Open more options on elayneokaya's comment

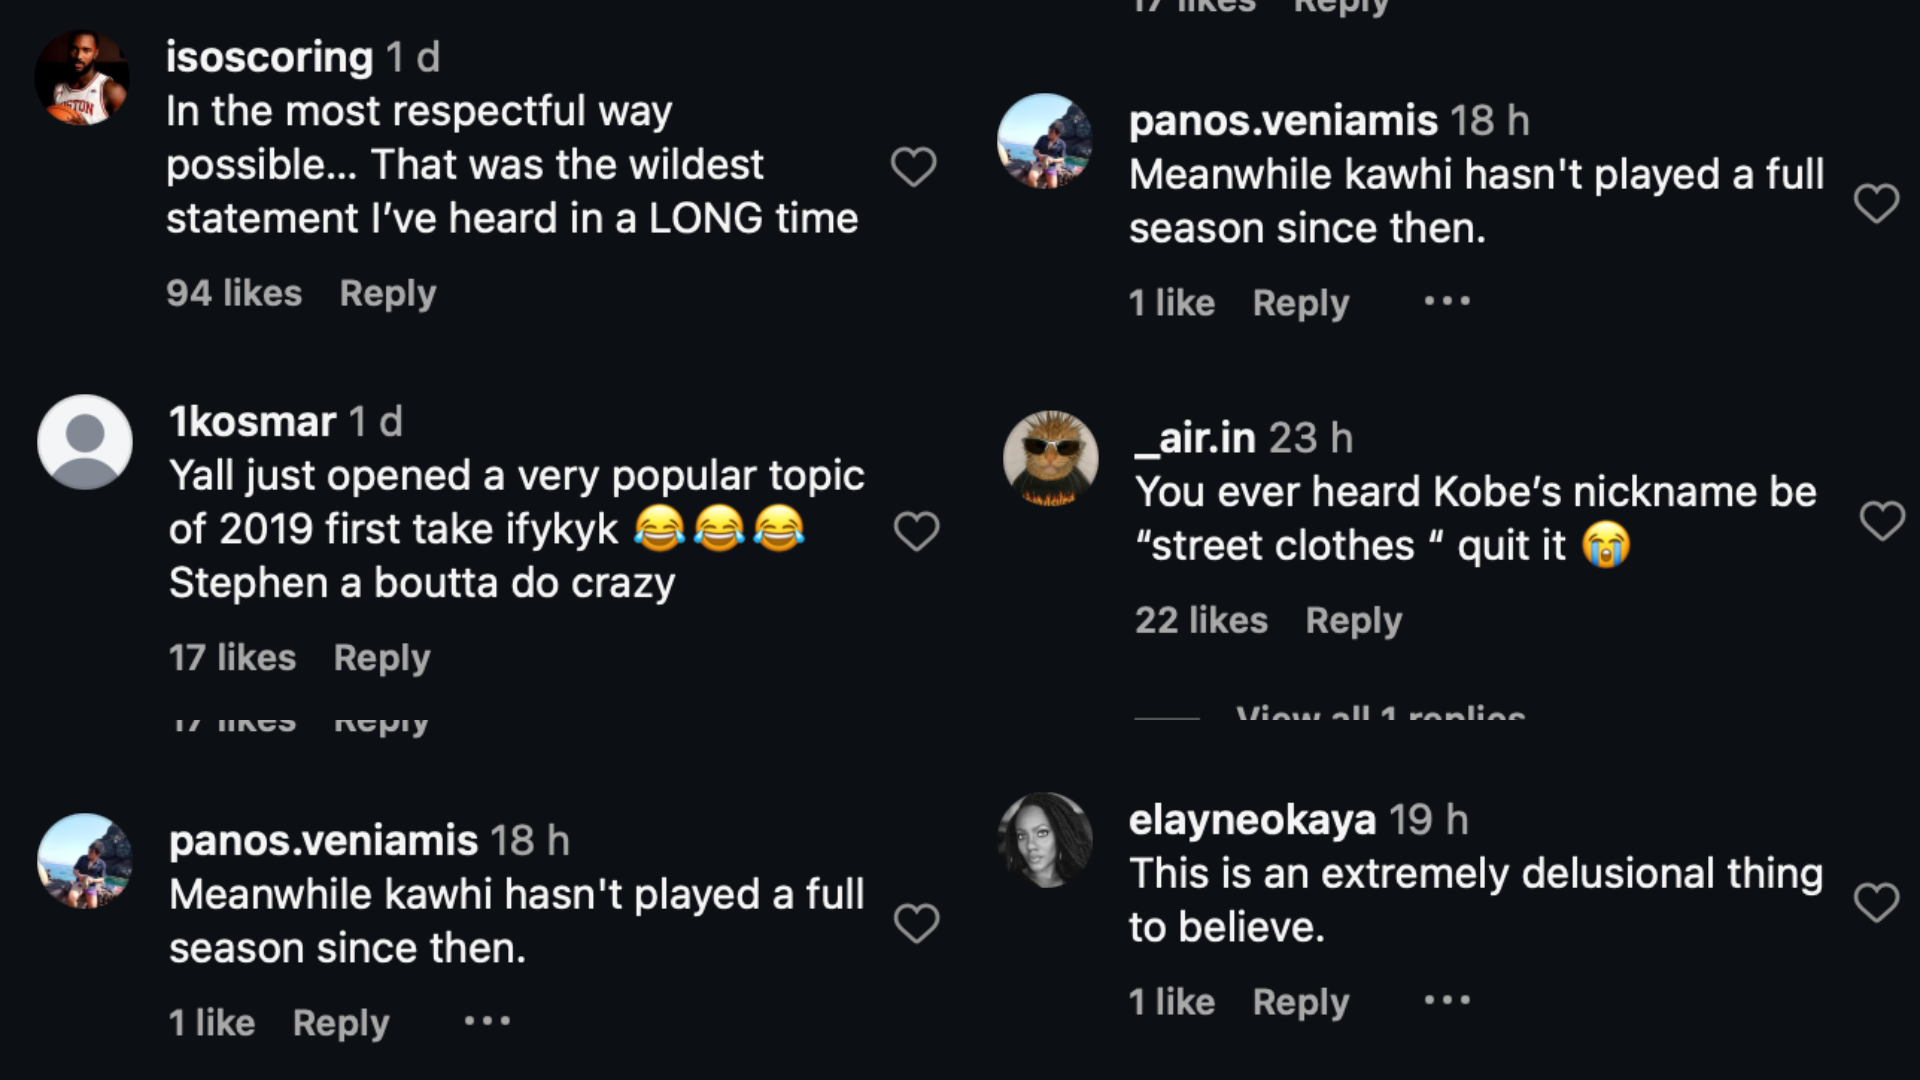pos(1447,1000)
